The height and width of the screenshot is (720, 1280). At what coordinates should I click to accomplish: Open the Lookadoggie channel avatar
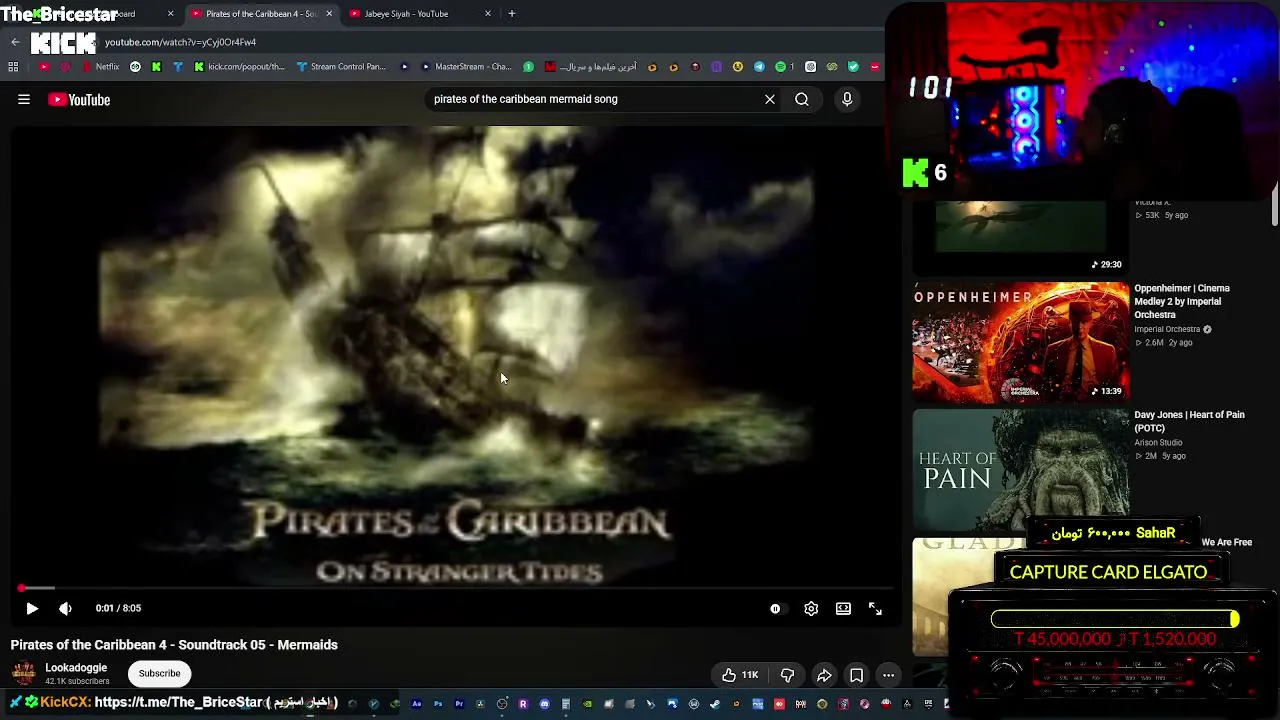point(24,673)
